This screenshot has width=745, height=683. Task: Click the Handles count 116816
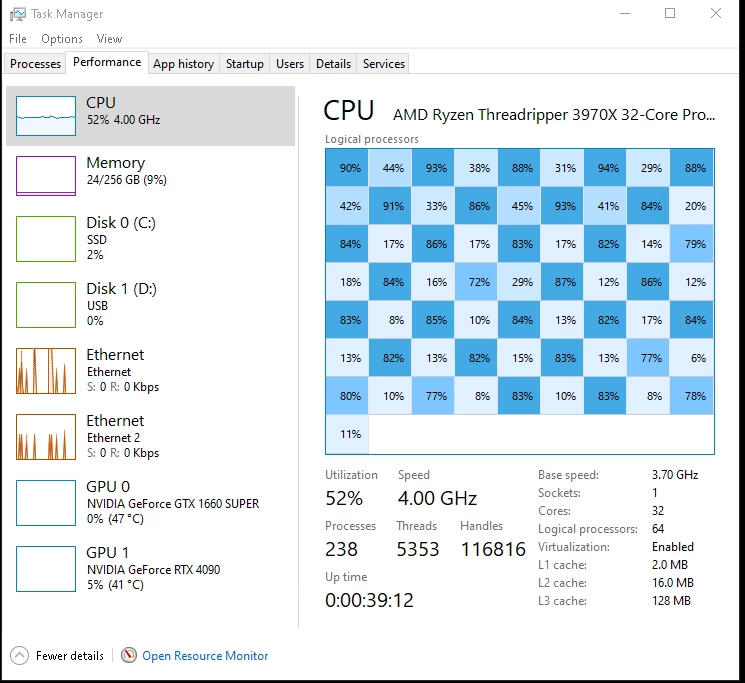click(x=493, y=550)
